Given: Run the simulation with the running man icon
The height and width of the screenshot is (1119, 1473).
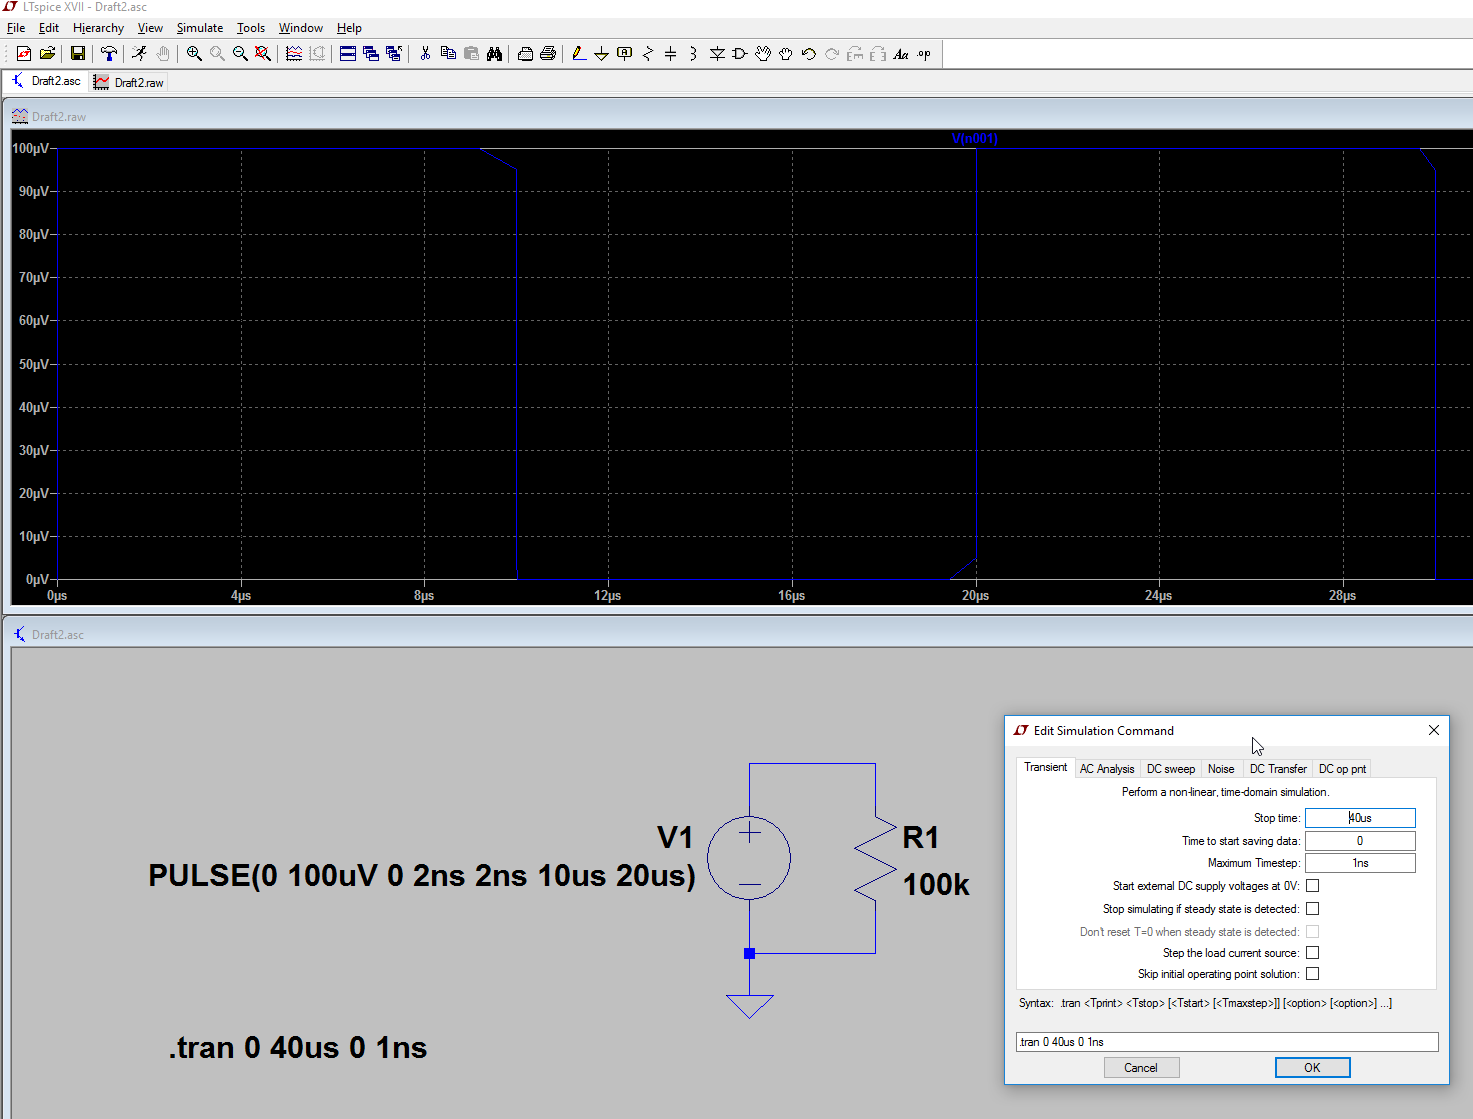Looking at the screenshot, I should click(139, 54).
